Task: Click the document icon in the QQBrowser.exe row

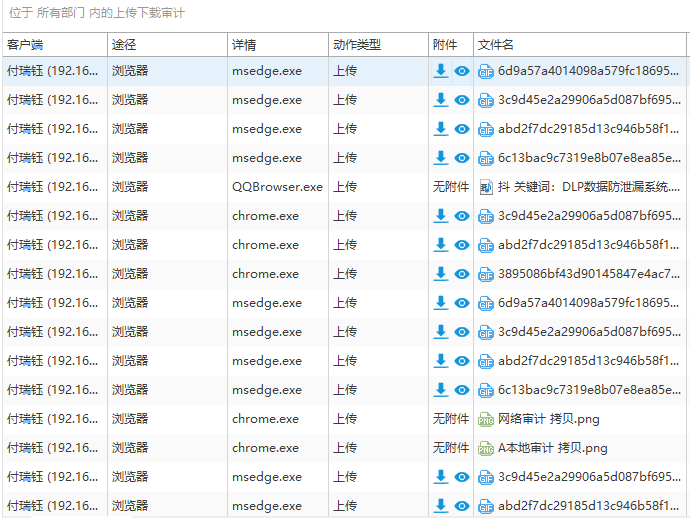Action: [x=486, y=187]
